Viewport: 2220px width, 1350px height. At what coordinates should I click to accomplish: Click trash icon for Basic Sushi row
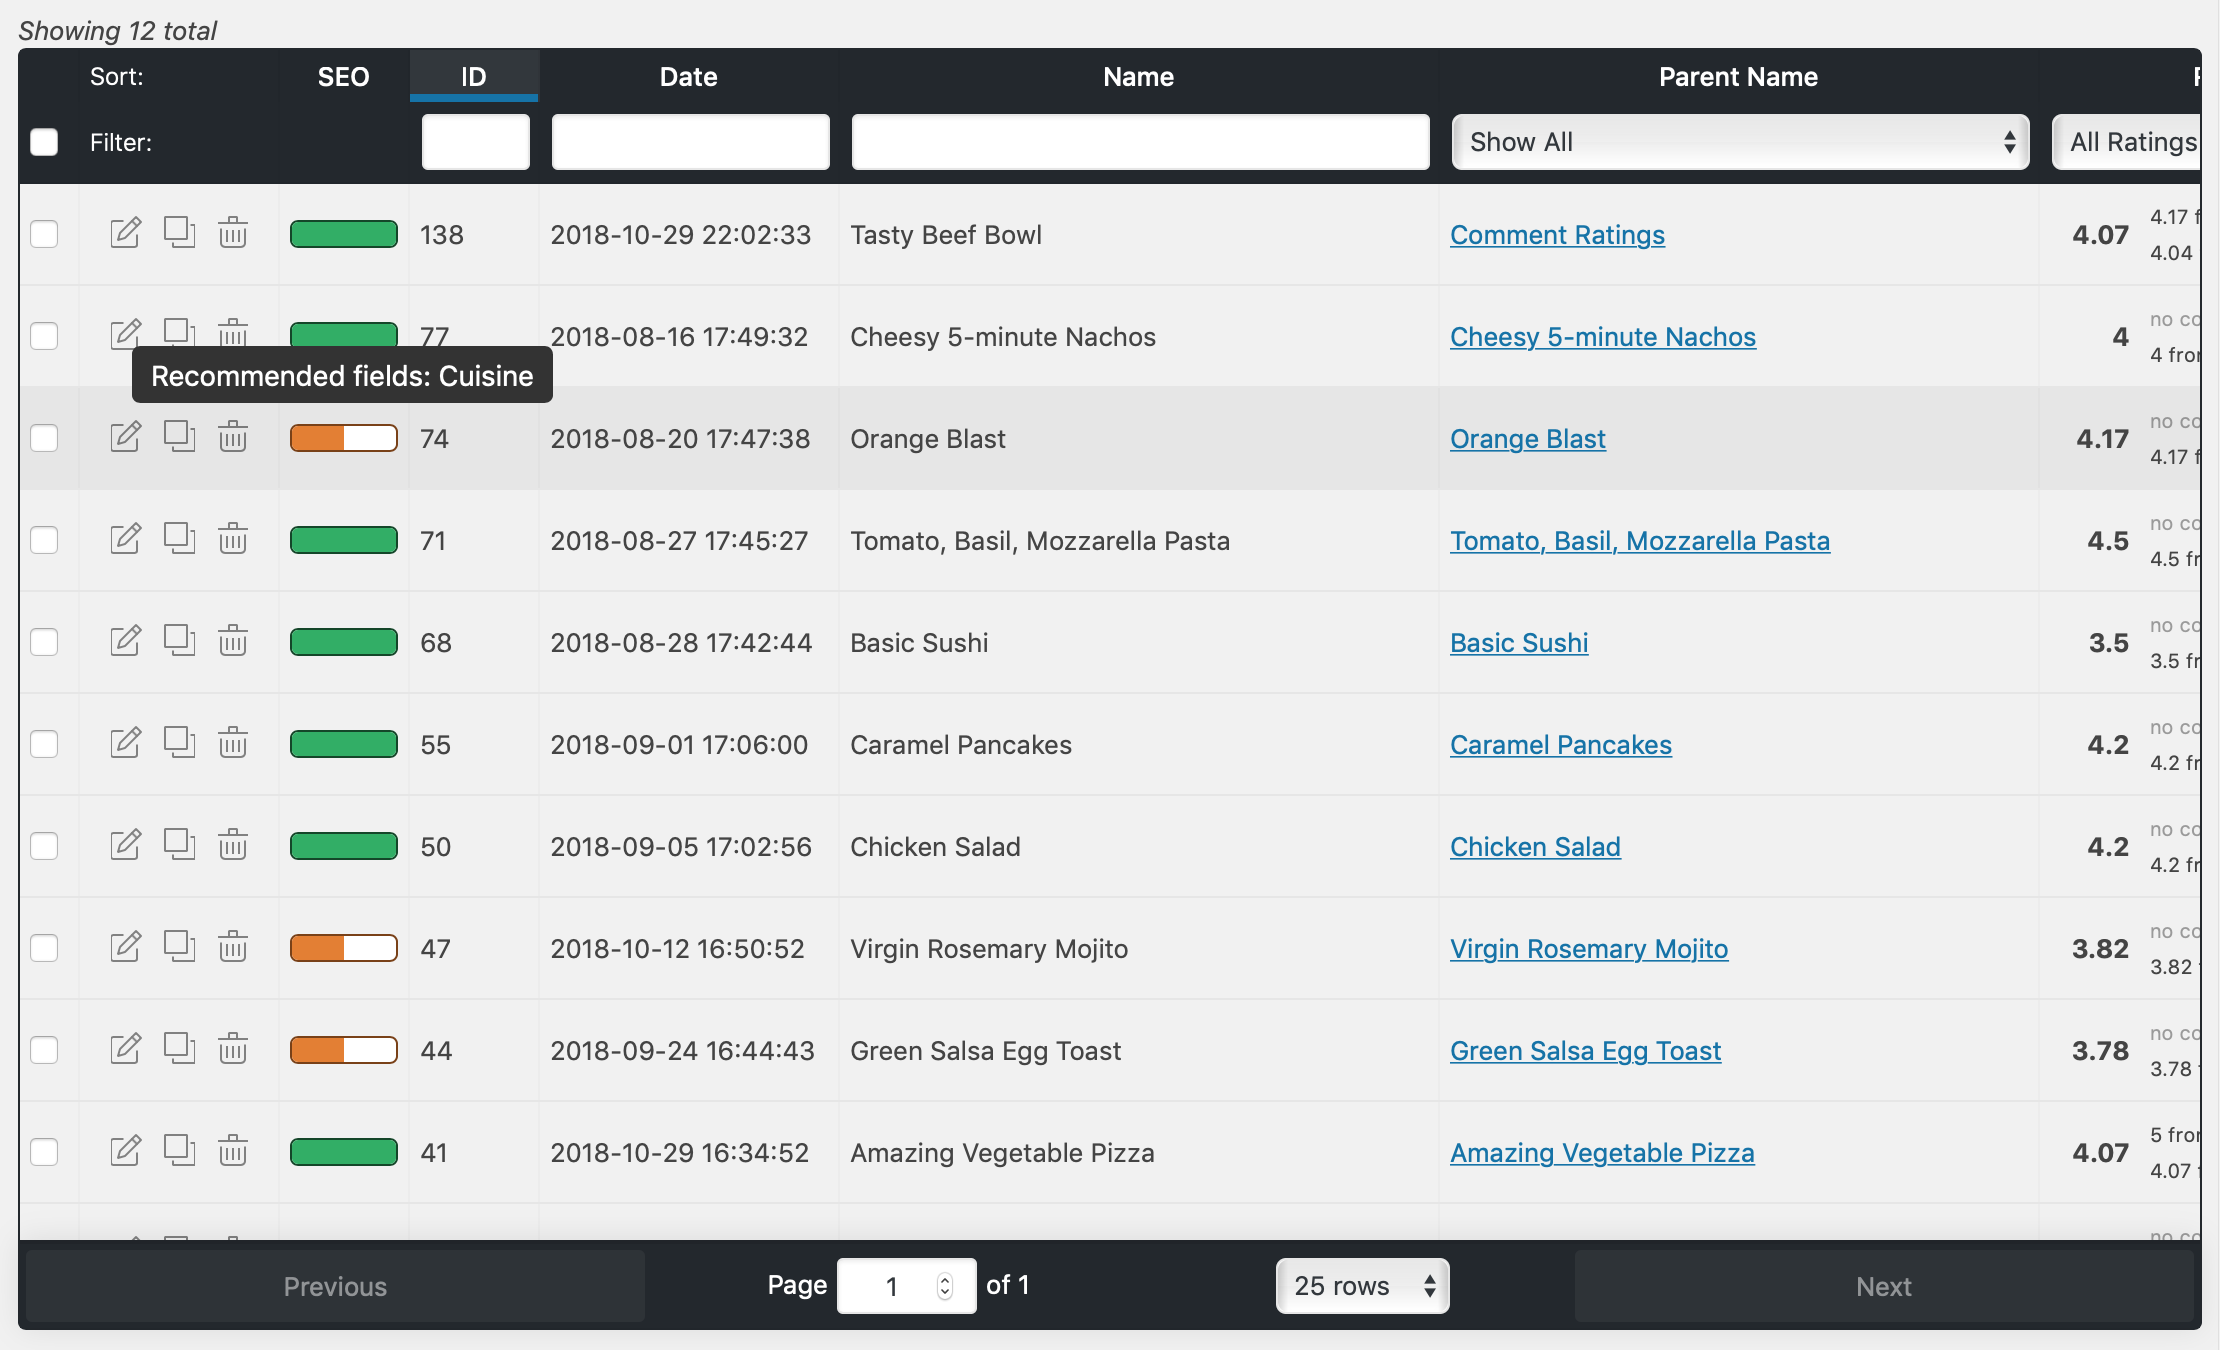coord(233,641)
